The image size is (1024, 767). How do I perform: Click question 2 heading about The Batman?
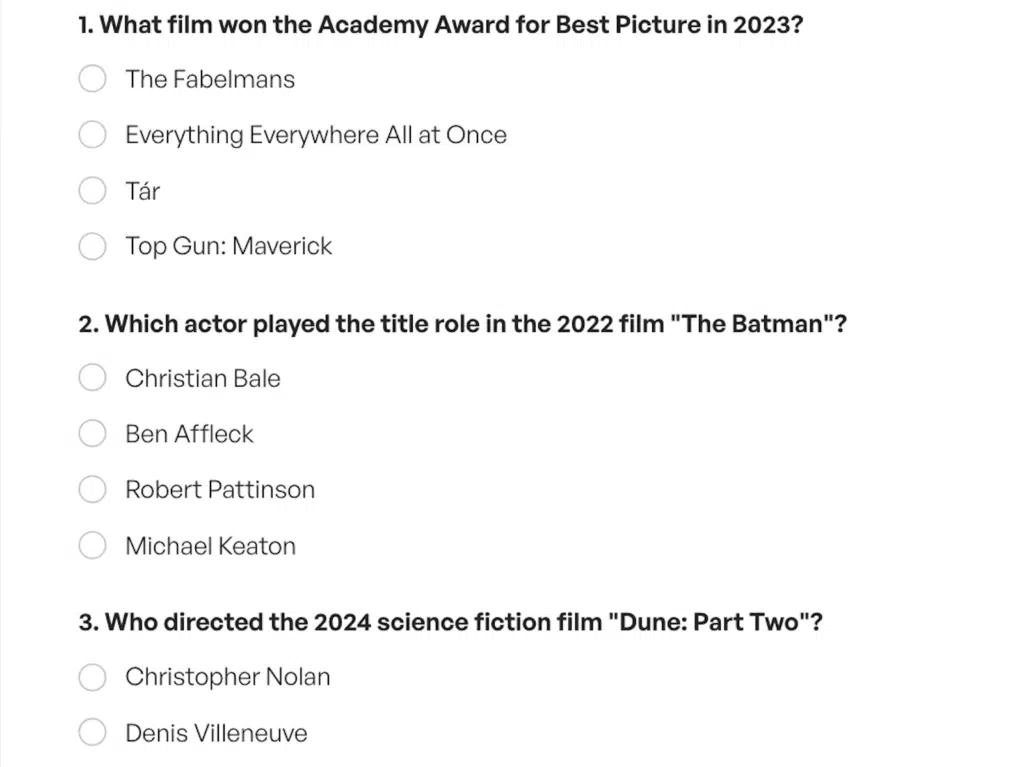[462, 324]
